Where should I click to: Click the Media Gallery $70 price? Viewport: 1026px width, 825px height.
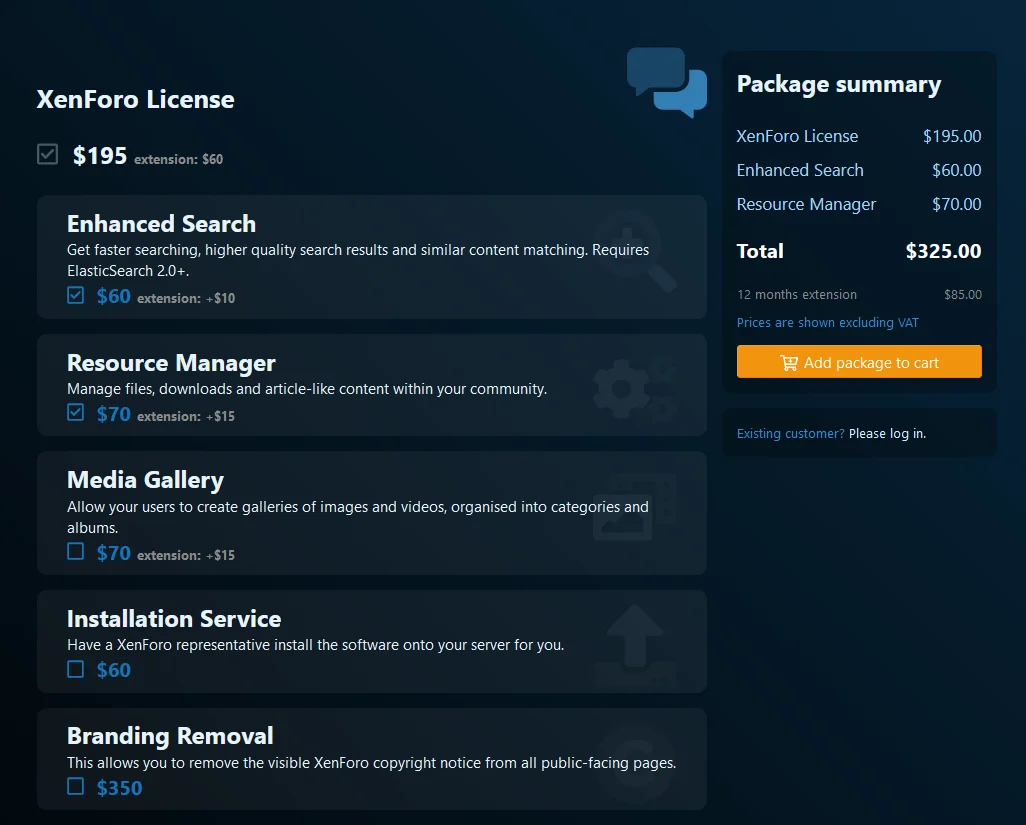coord(114,553)
